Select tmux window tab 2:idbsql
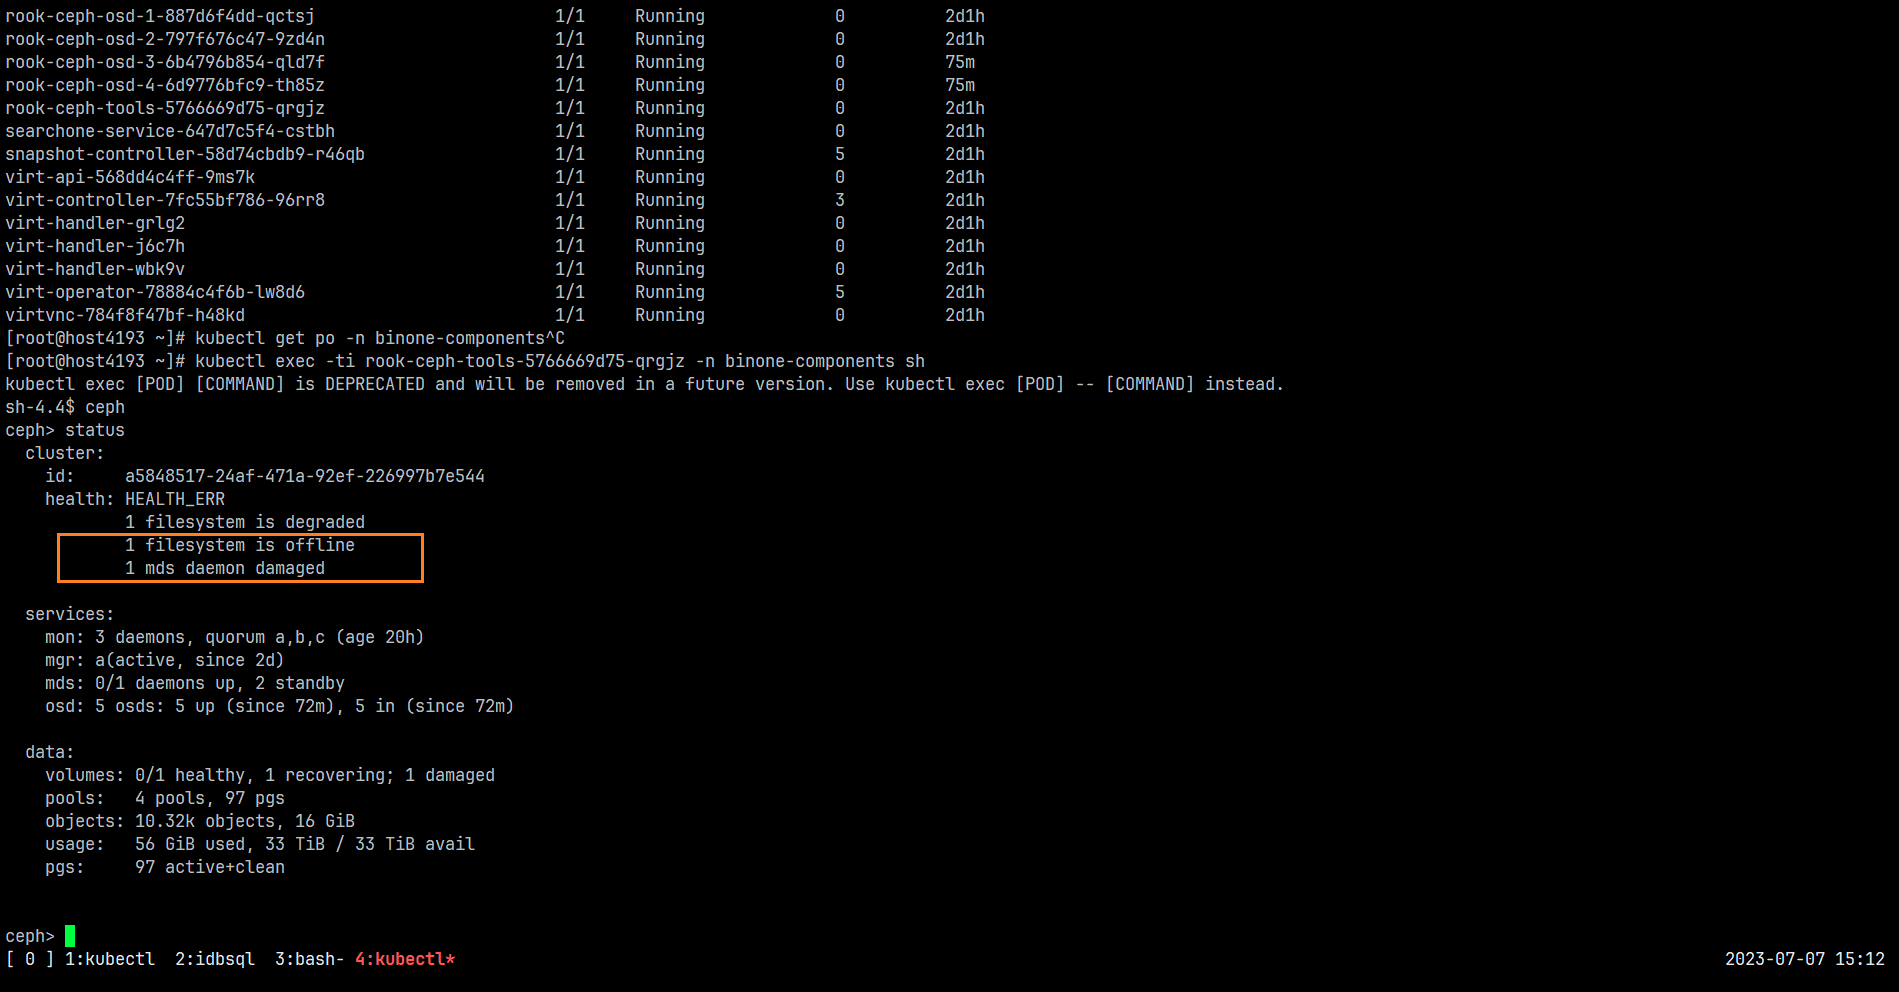The image size is (1899, 992). coord(215,959)
